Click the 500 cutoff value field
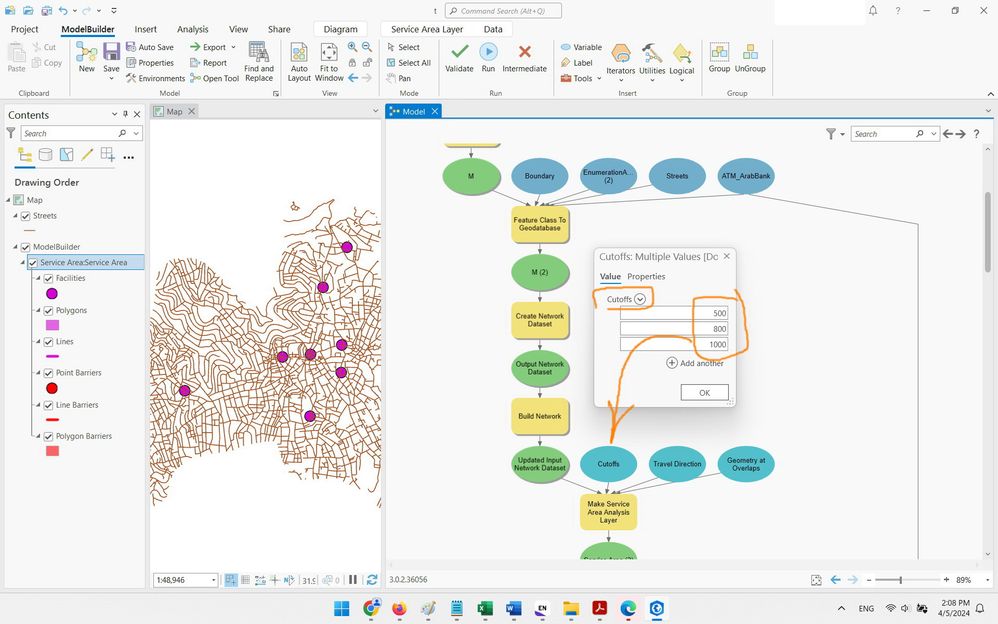Viewport: 998px width, 624px height. click(673, 313)
